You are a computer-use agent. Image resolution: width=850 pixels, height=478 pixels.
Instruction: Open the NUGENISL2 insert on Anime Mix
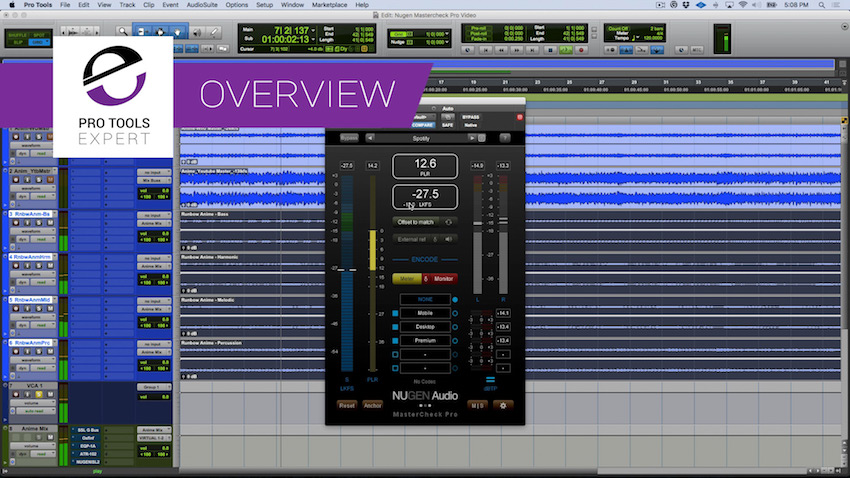[87, 462]
